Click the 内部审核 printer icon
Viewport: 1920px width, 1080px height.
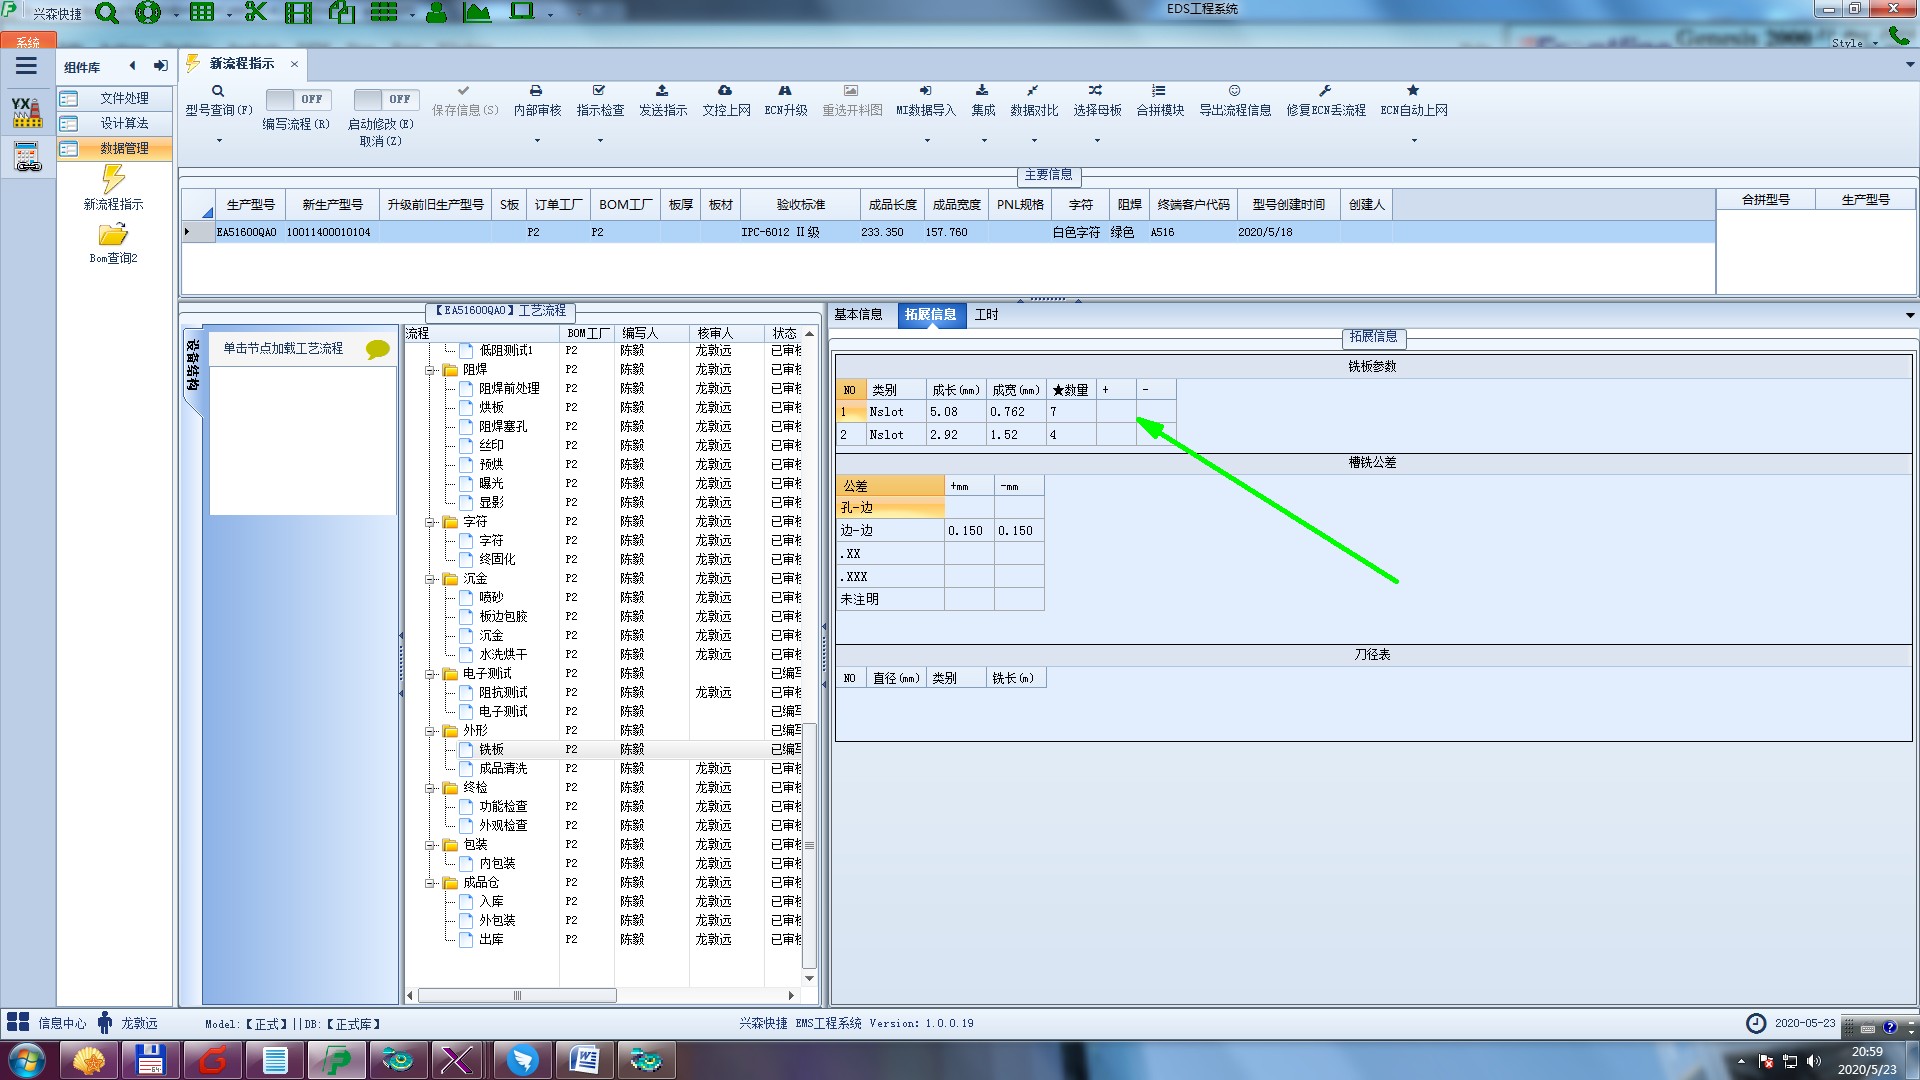[x=536, y=91]
